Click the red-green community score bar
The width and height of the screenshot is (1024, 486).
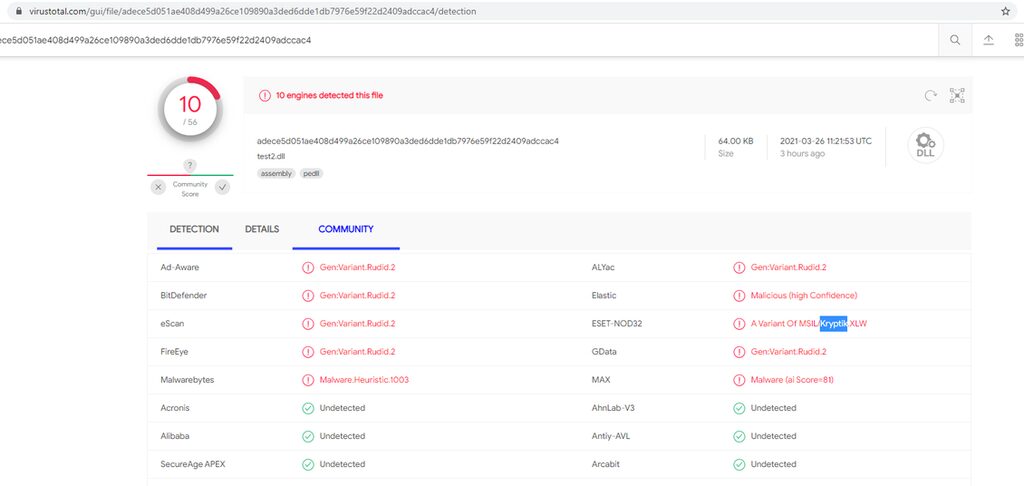[x=190, y=175]
